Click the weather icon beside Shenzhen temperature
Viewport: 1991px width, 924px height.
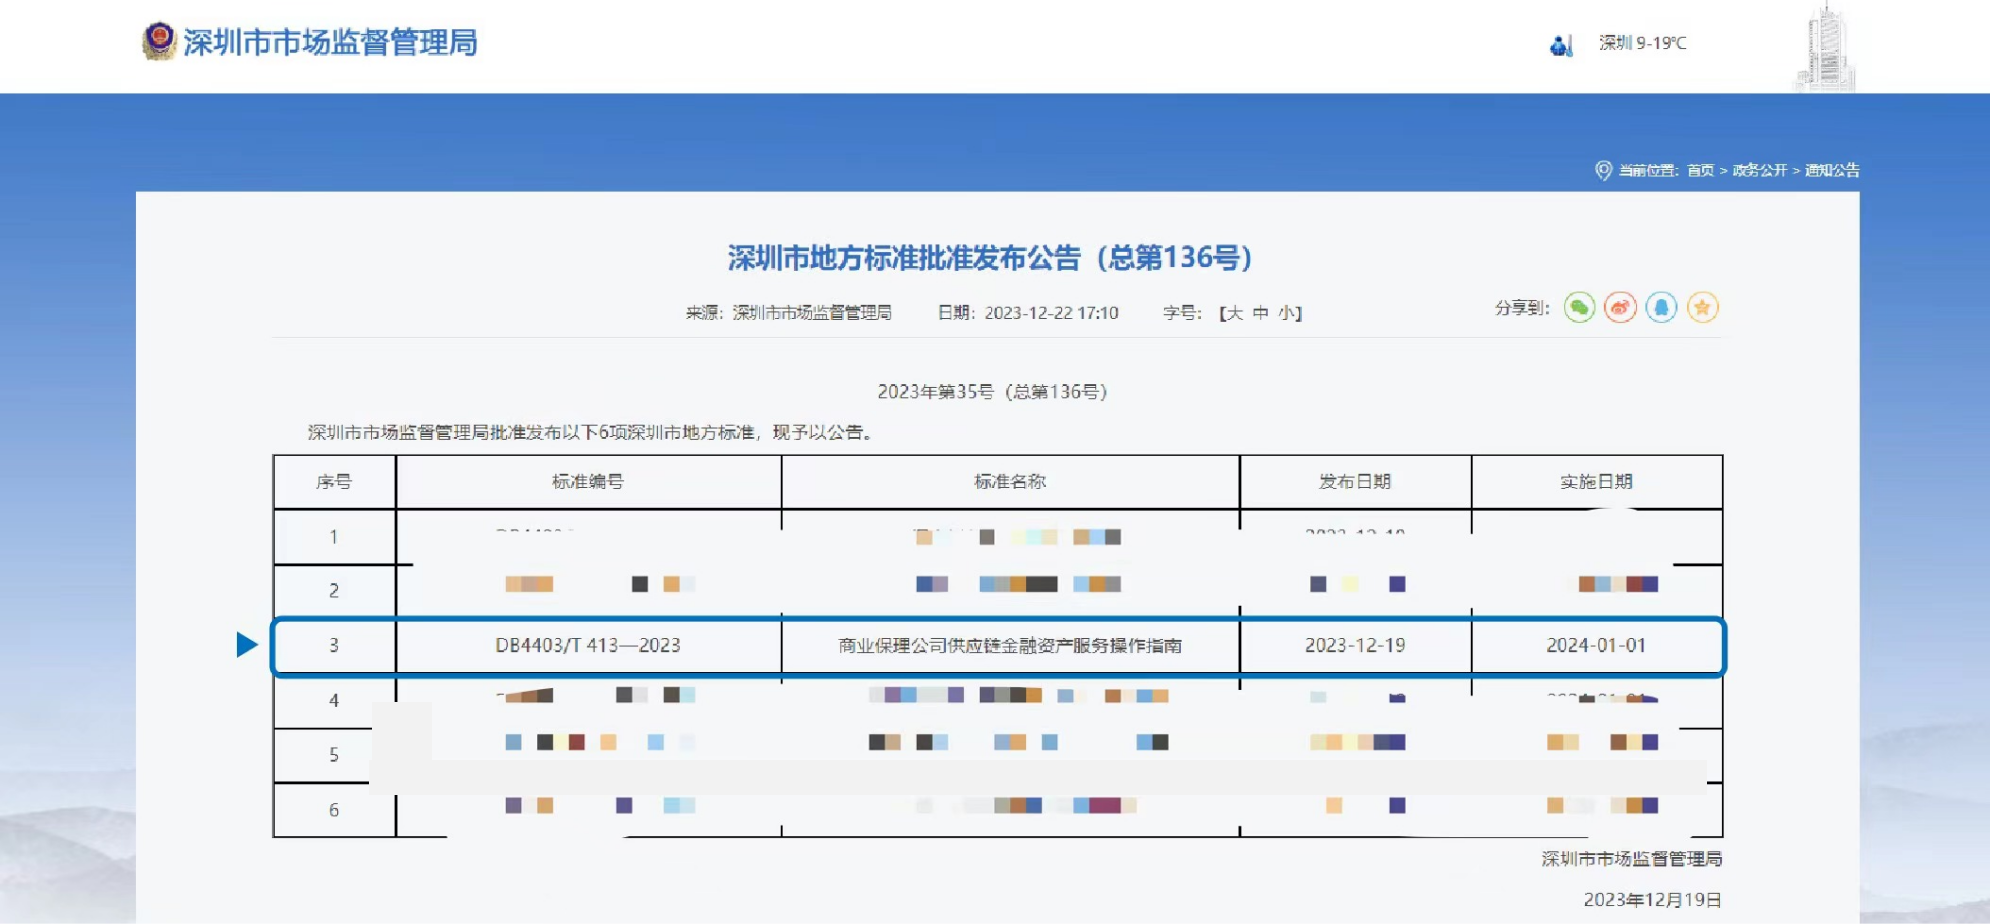(1560, 45)
